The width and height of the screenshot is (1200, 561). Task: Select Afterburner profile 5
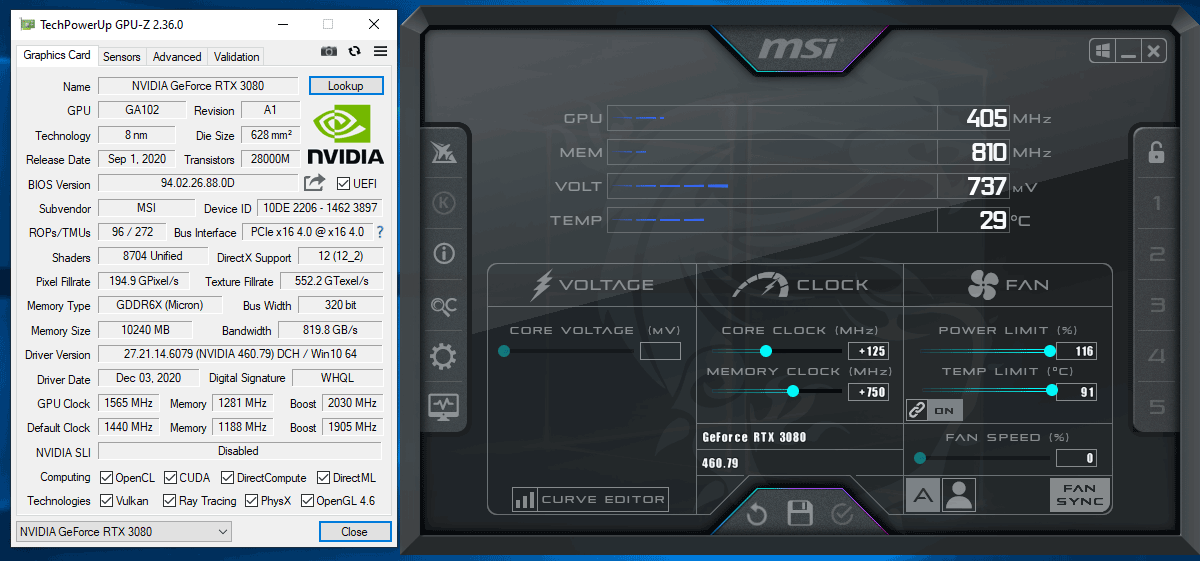pyautogui.click(x=1157, y=407)
